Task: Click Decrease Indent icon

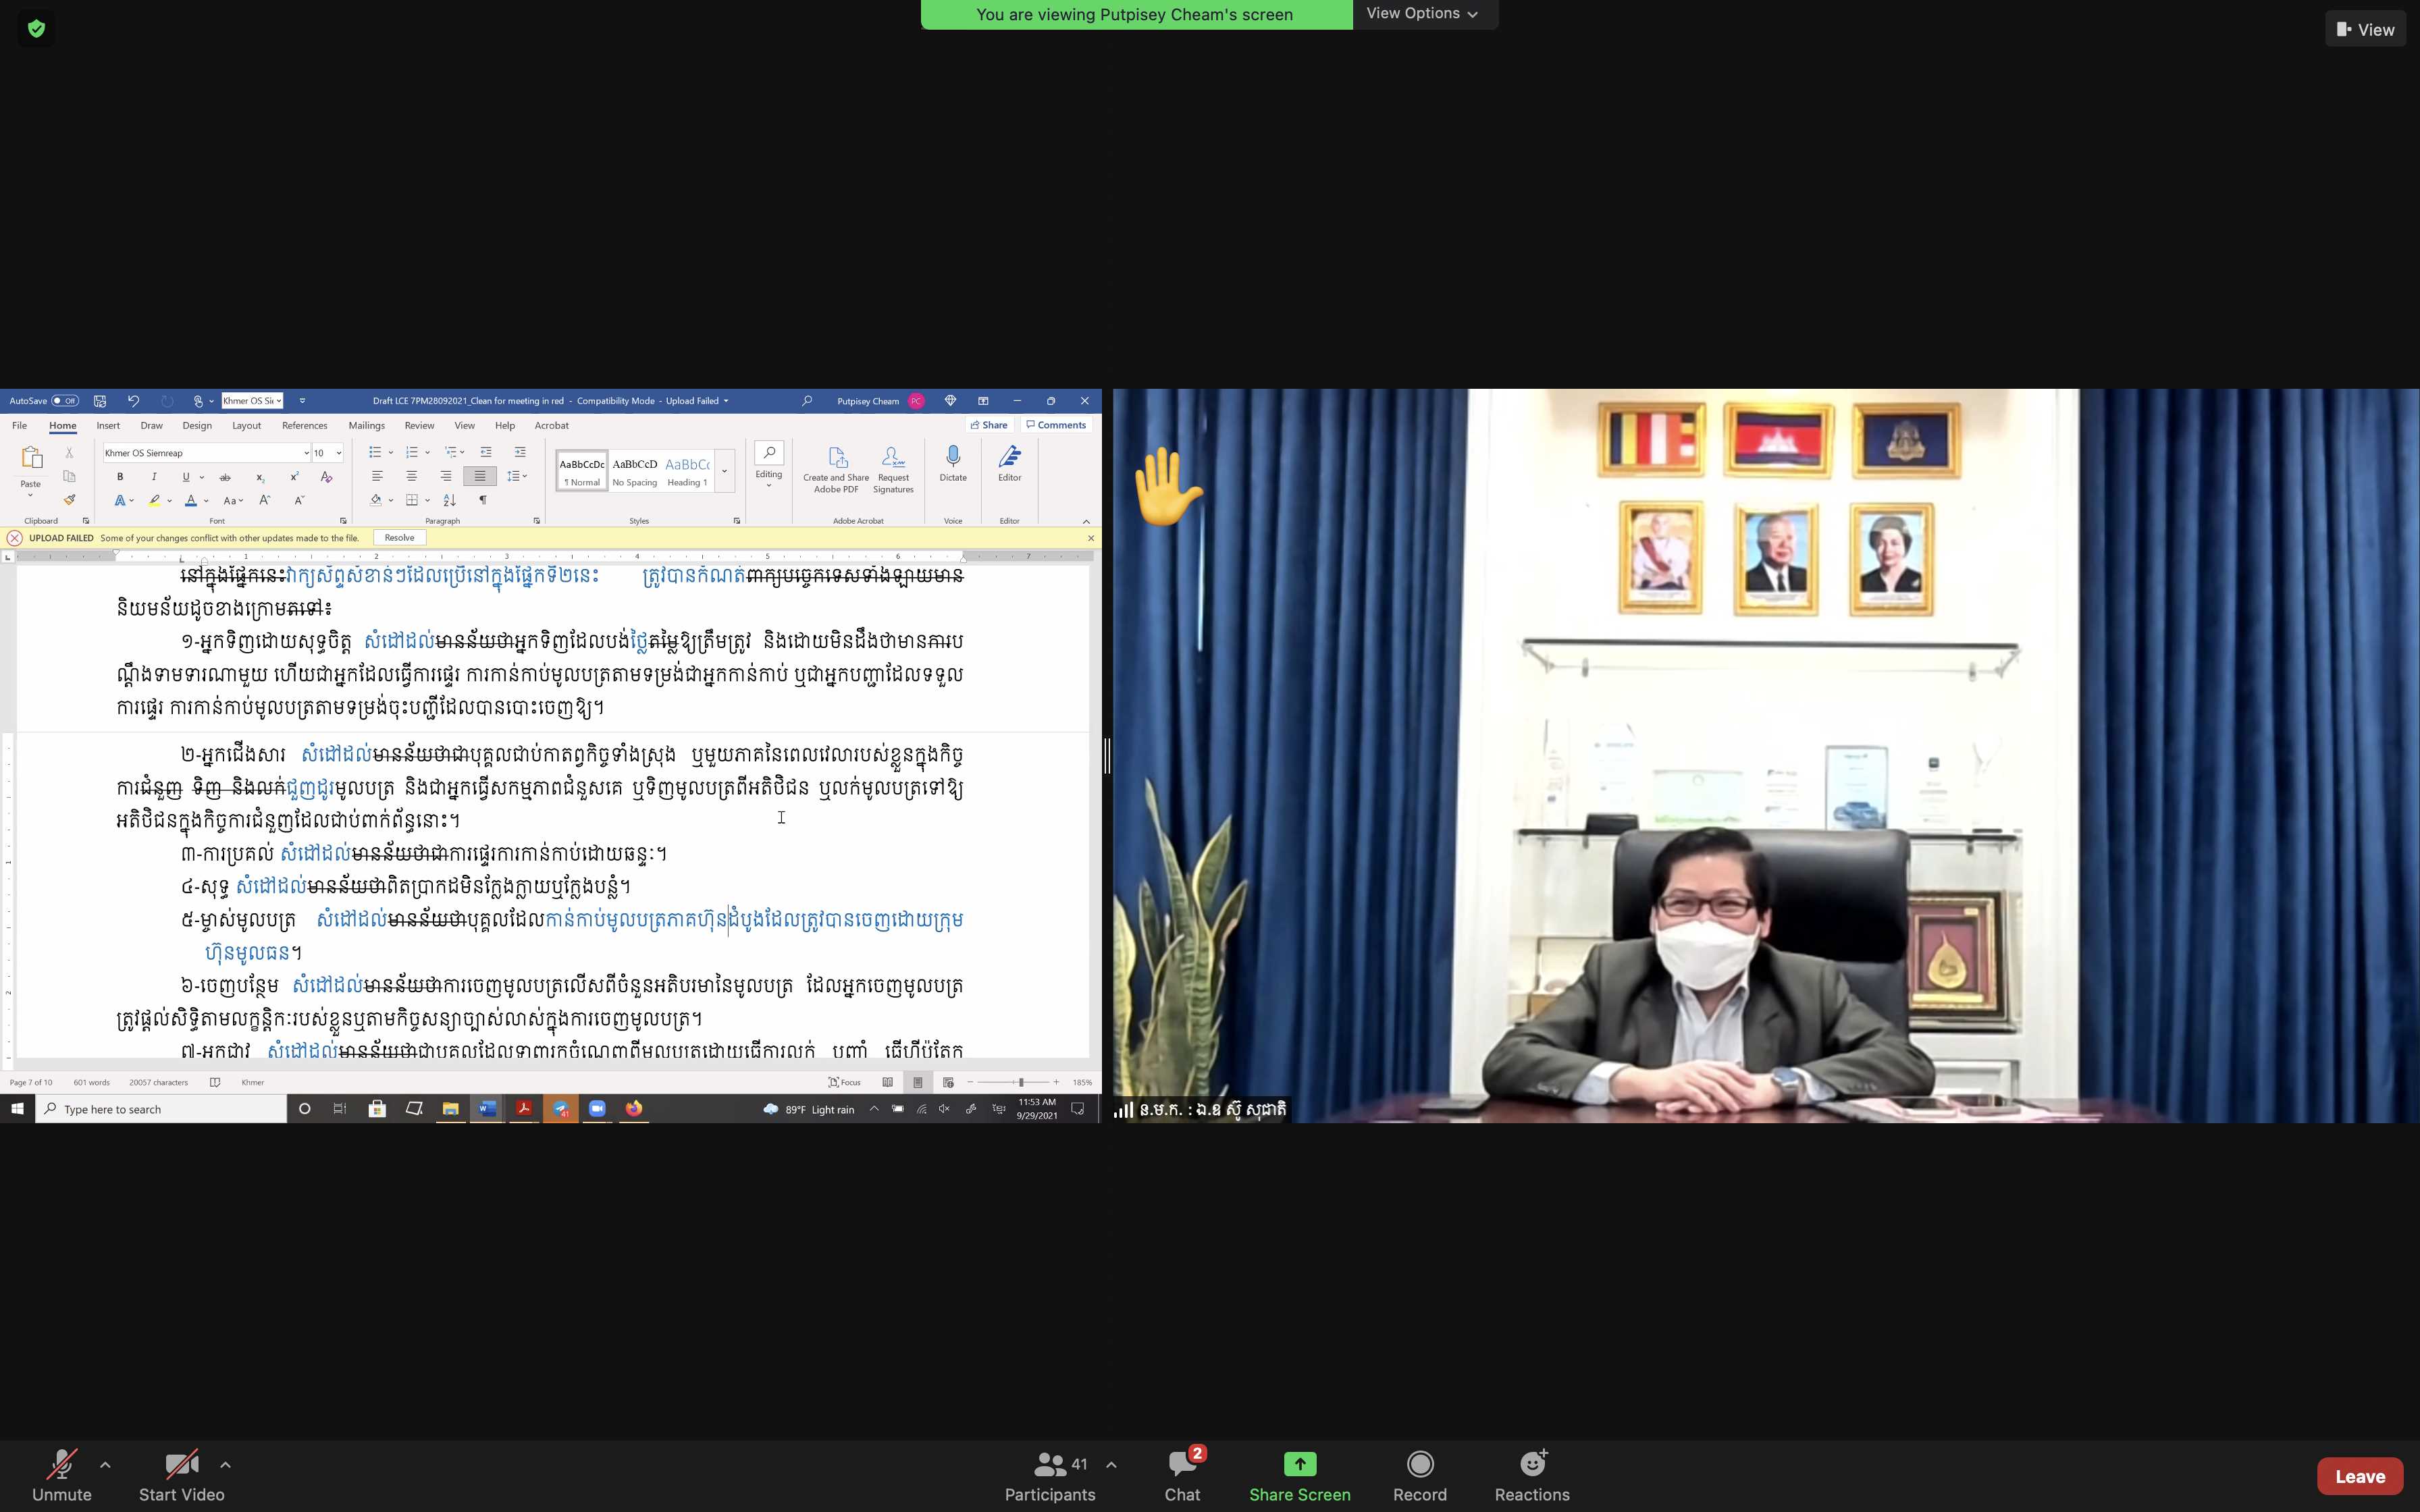Action: (486, 453)
